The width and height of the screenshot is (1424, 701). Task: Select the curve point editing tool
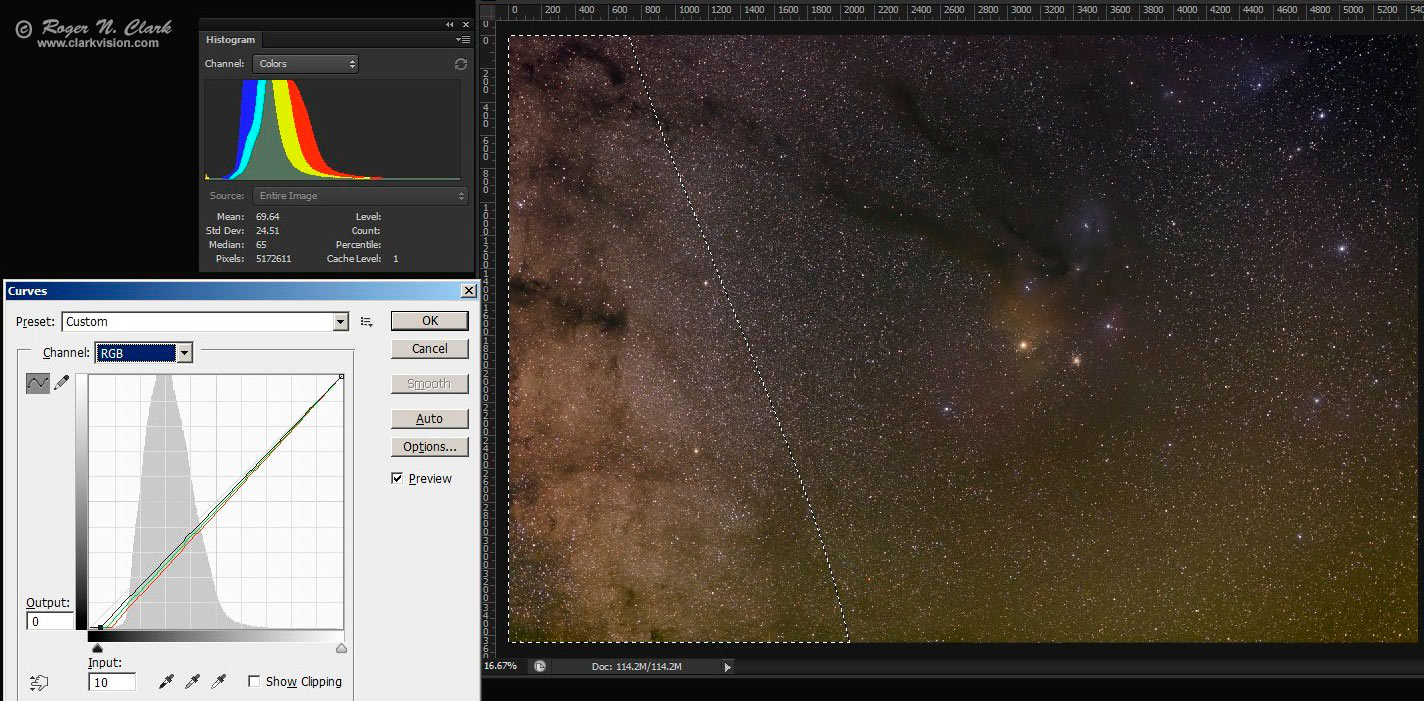(37, 383)
